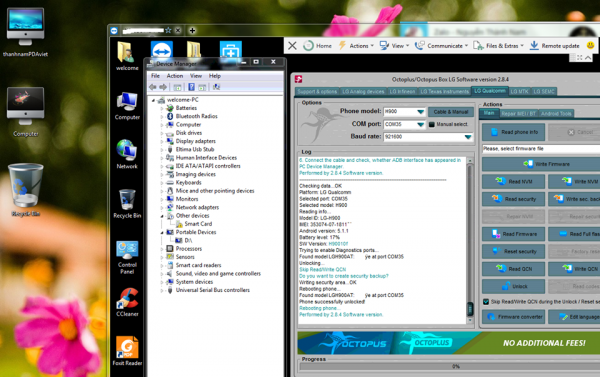The width and height of the screenshot is (600, 377).
Task: Open Device Manager View menu
Action: pos(196,76)
